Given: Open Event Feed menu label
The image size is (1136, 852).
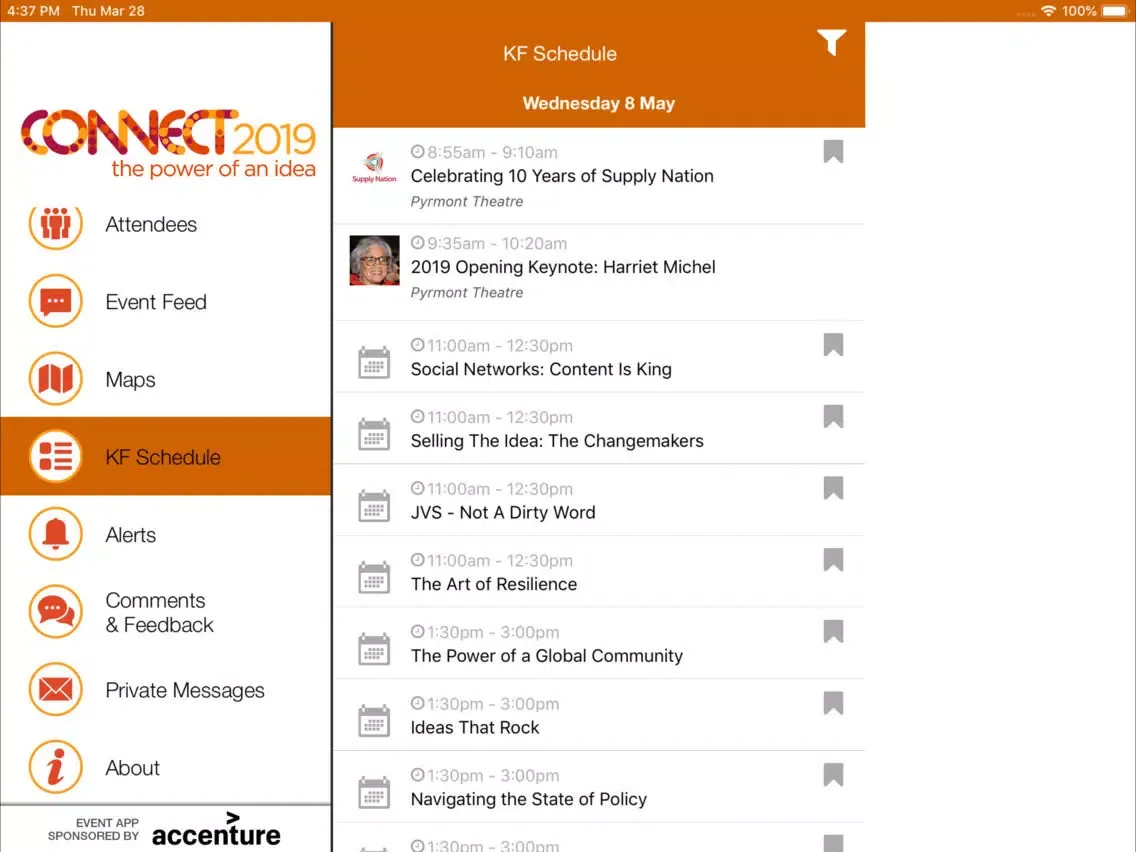Looking at the screenshot, I should pos(156,302).
